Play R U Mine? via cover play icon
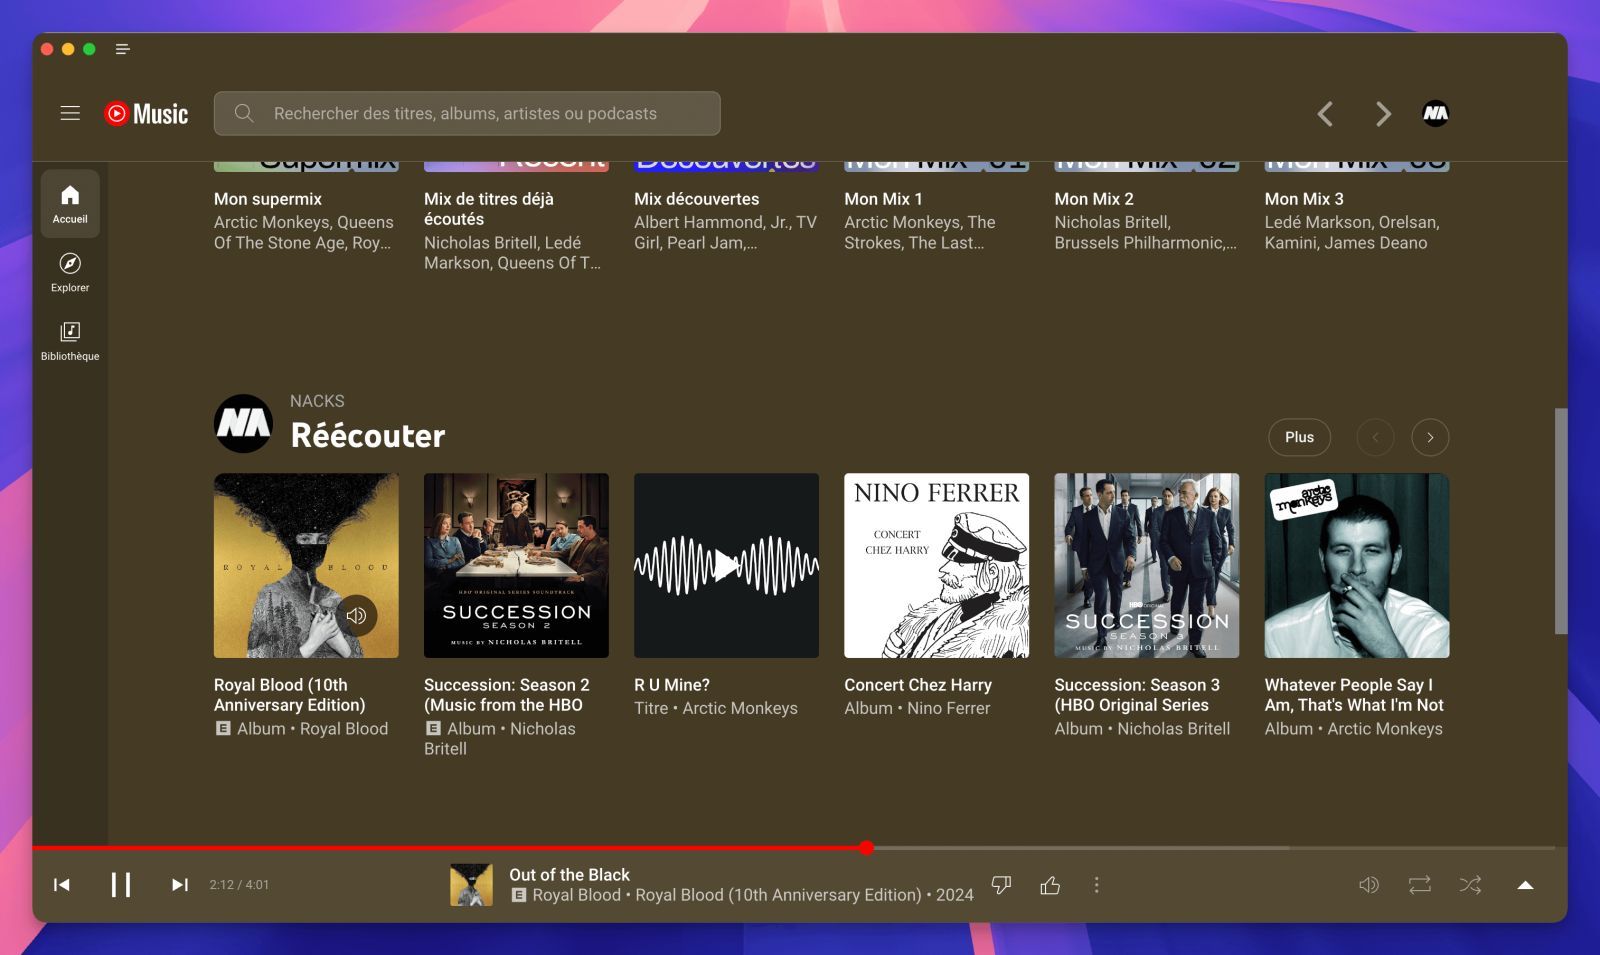Viewport: 1600px width, 955px height. coord(726,565)
